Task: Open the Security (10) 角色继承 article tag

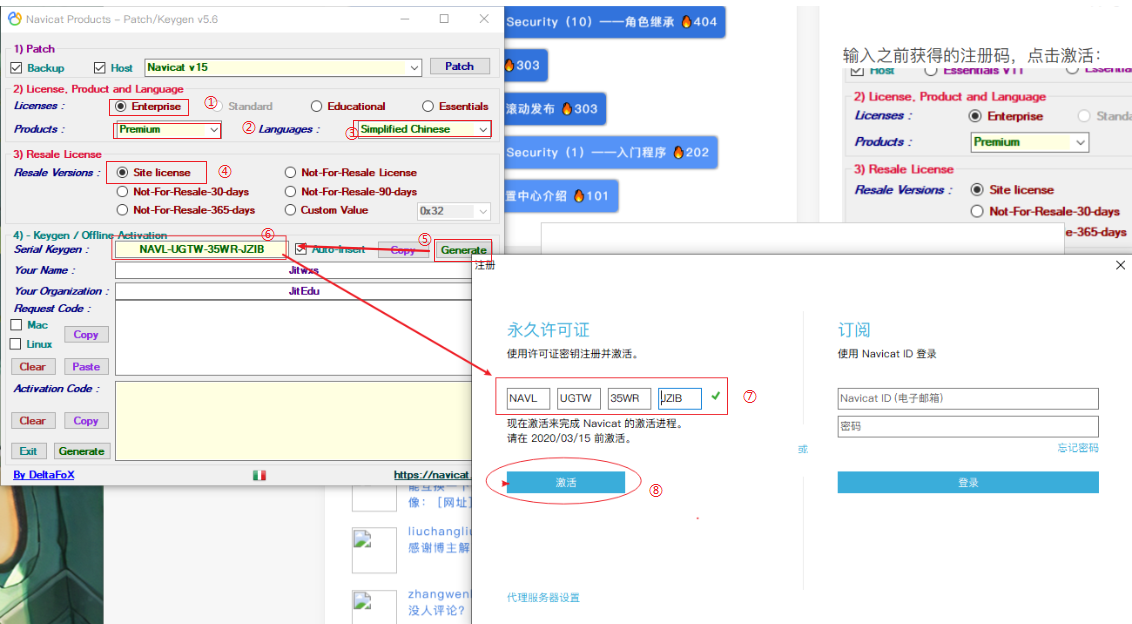Action: (612, 22)
